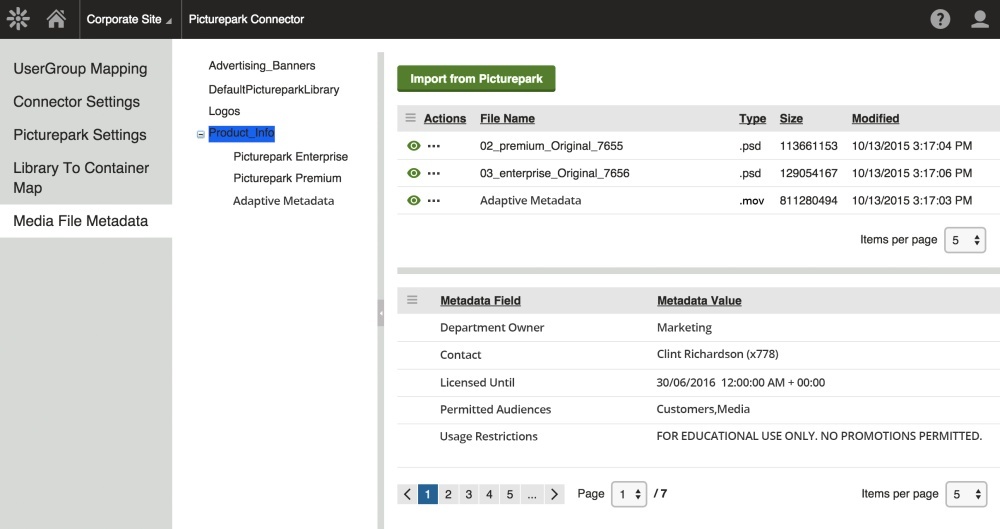Go to the previous metadata page arrow
Image resolution: width=1000 pixels, height=529 pixels.
click(x=407, y=494)
